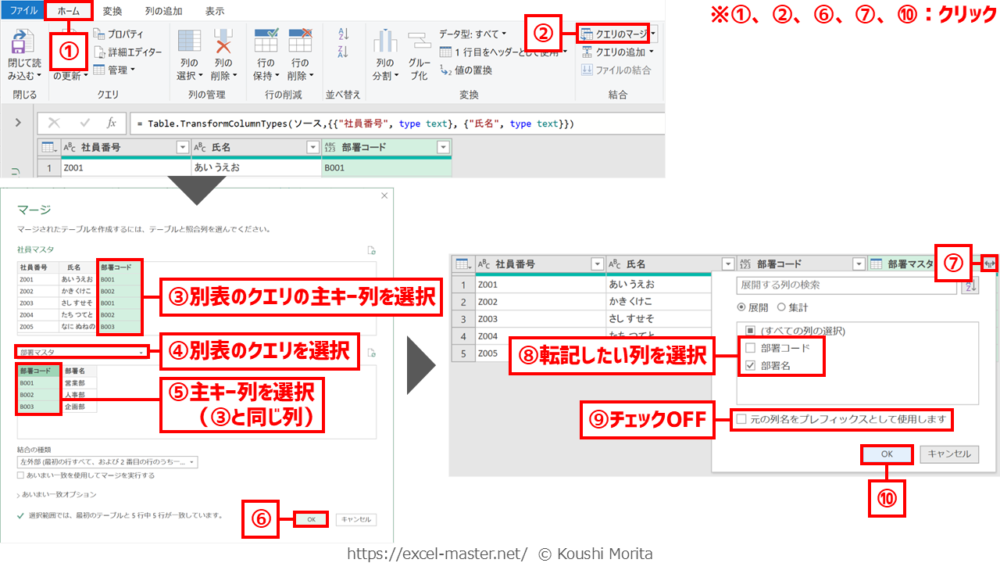Click OK in the Merge dialog
The image size is (1000, 563).
[311, 519]
